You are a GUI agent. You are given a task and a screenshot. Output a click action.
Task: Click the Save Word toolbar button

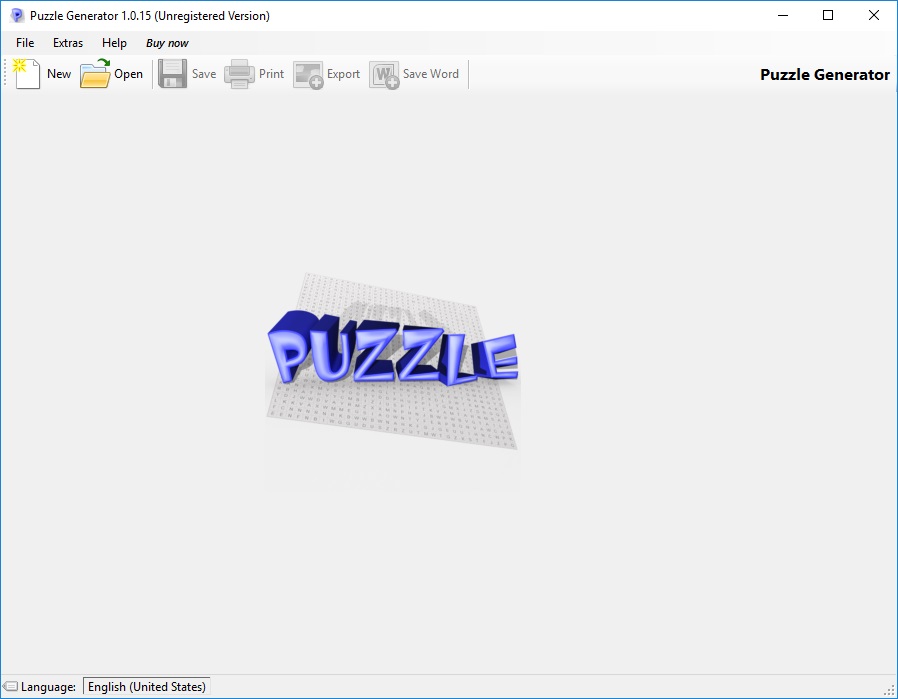pyautogui.click(x=432, y=73)
